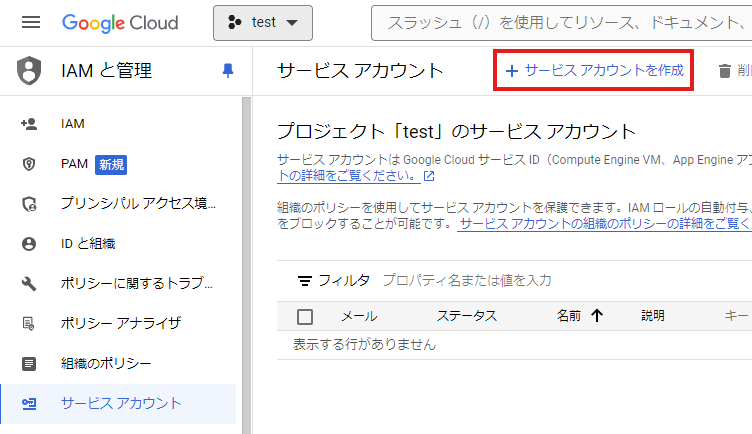752x434 pixels.
Task: Click the search bar for resources and documents
Action: (561, 23)
